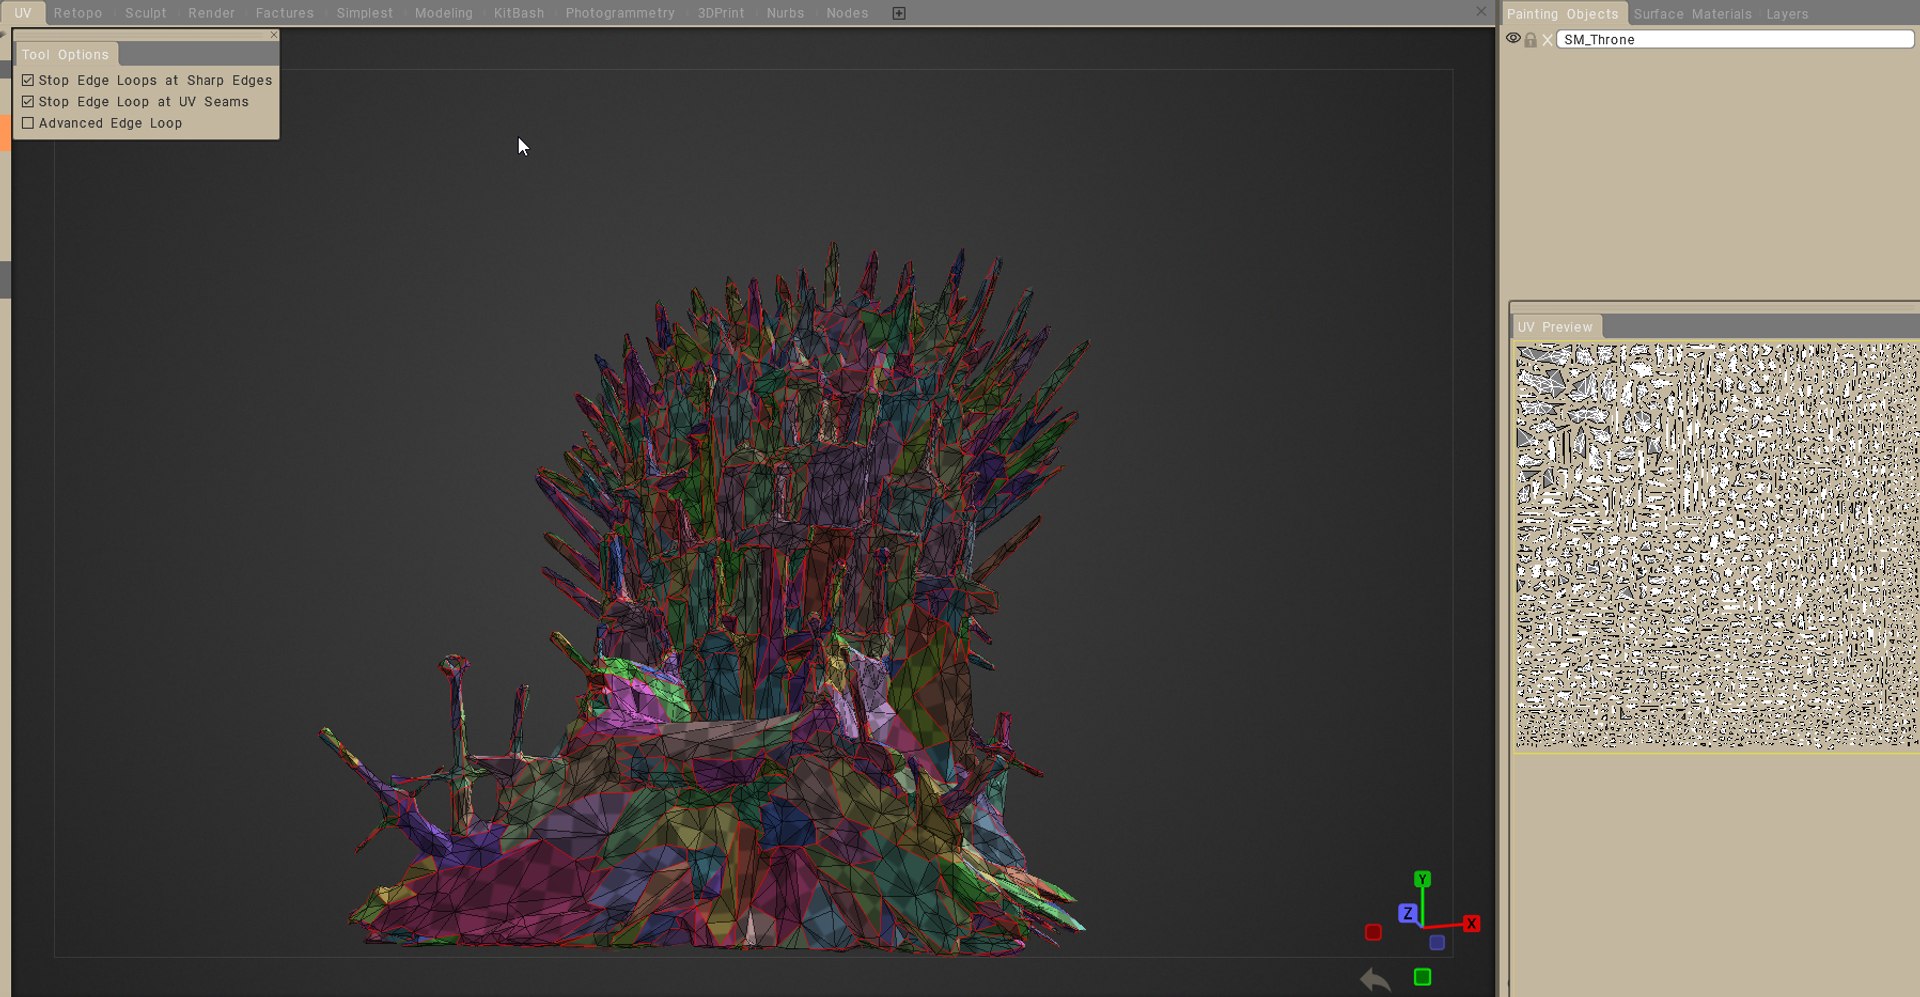Toggle Stop Edge Loop at UV Seams
Viewport: 1920px width, 997px height.
coord(28,102)
